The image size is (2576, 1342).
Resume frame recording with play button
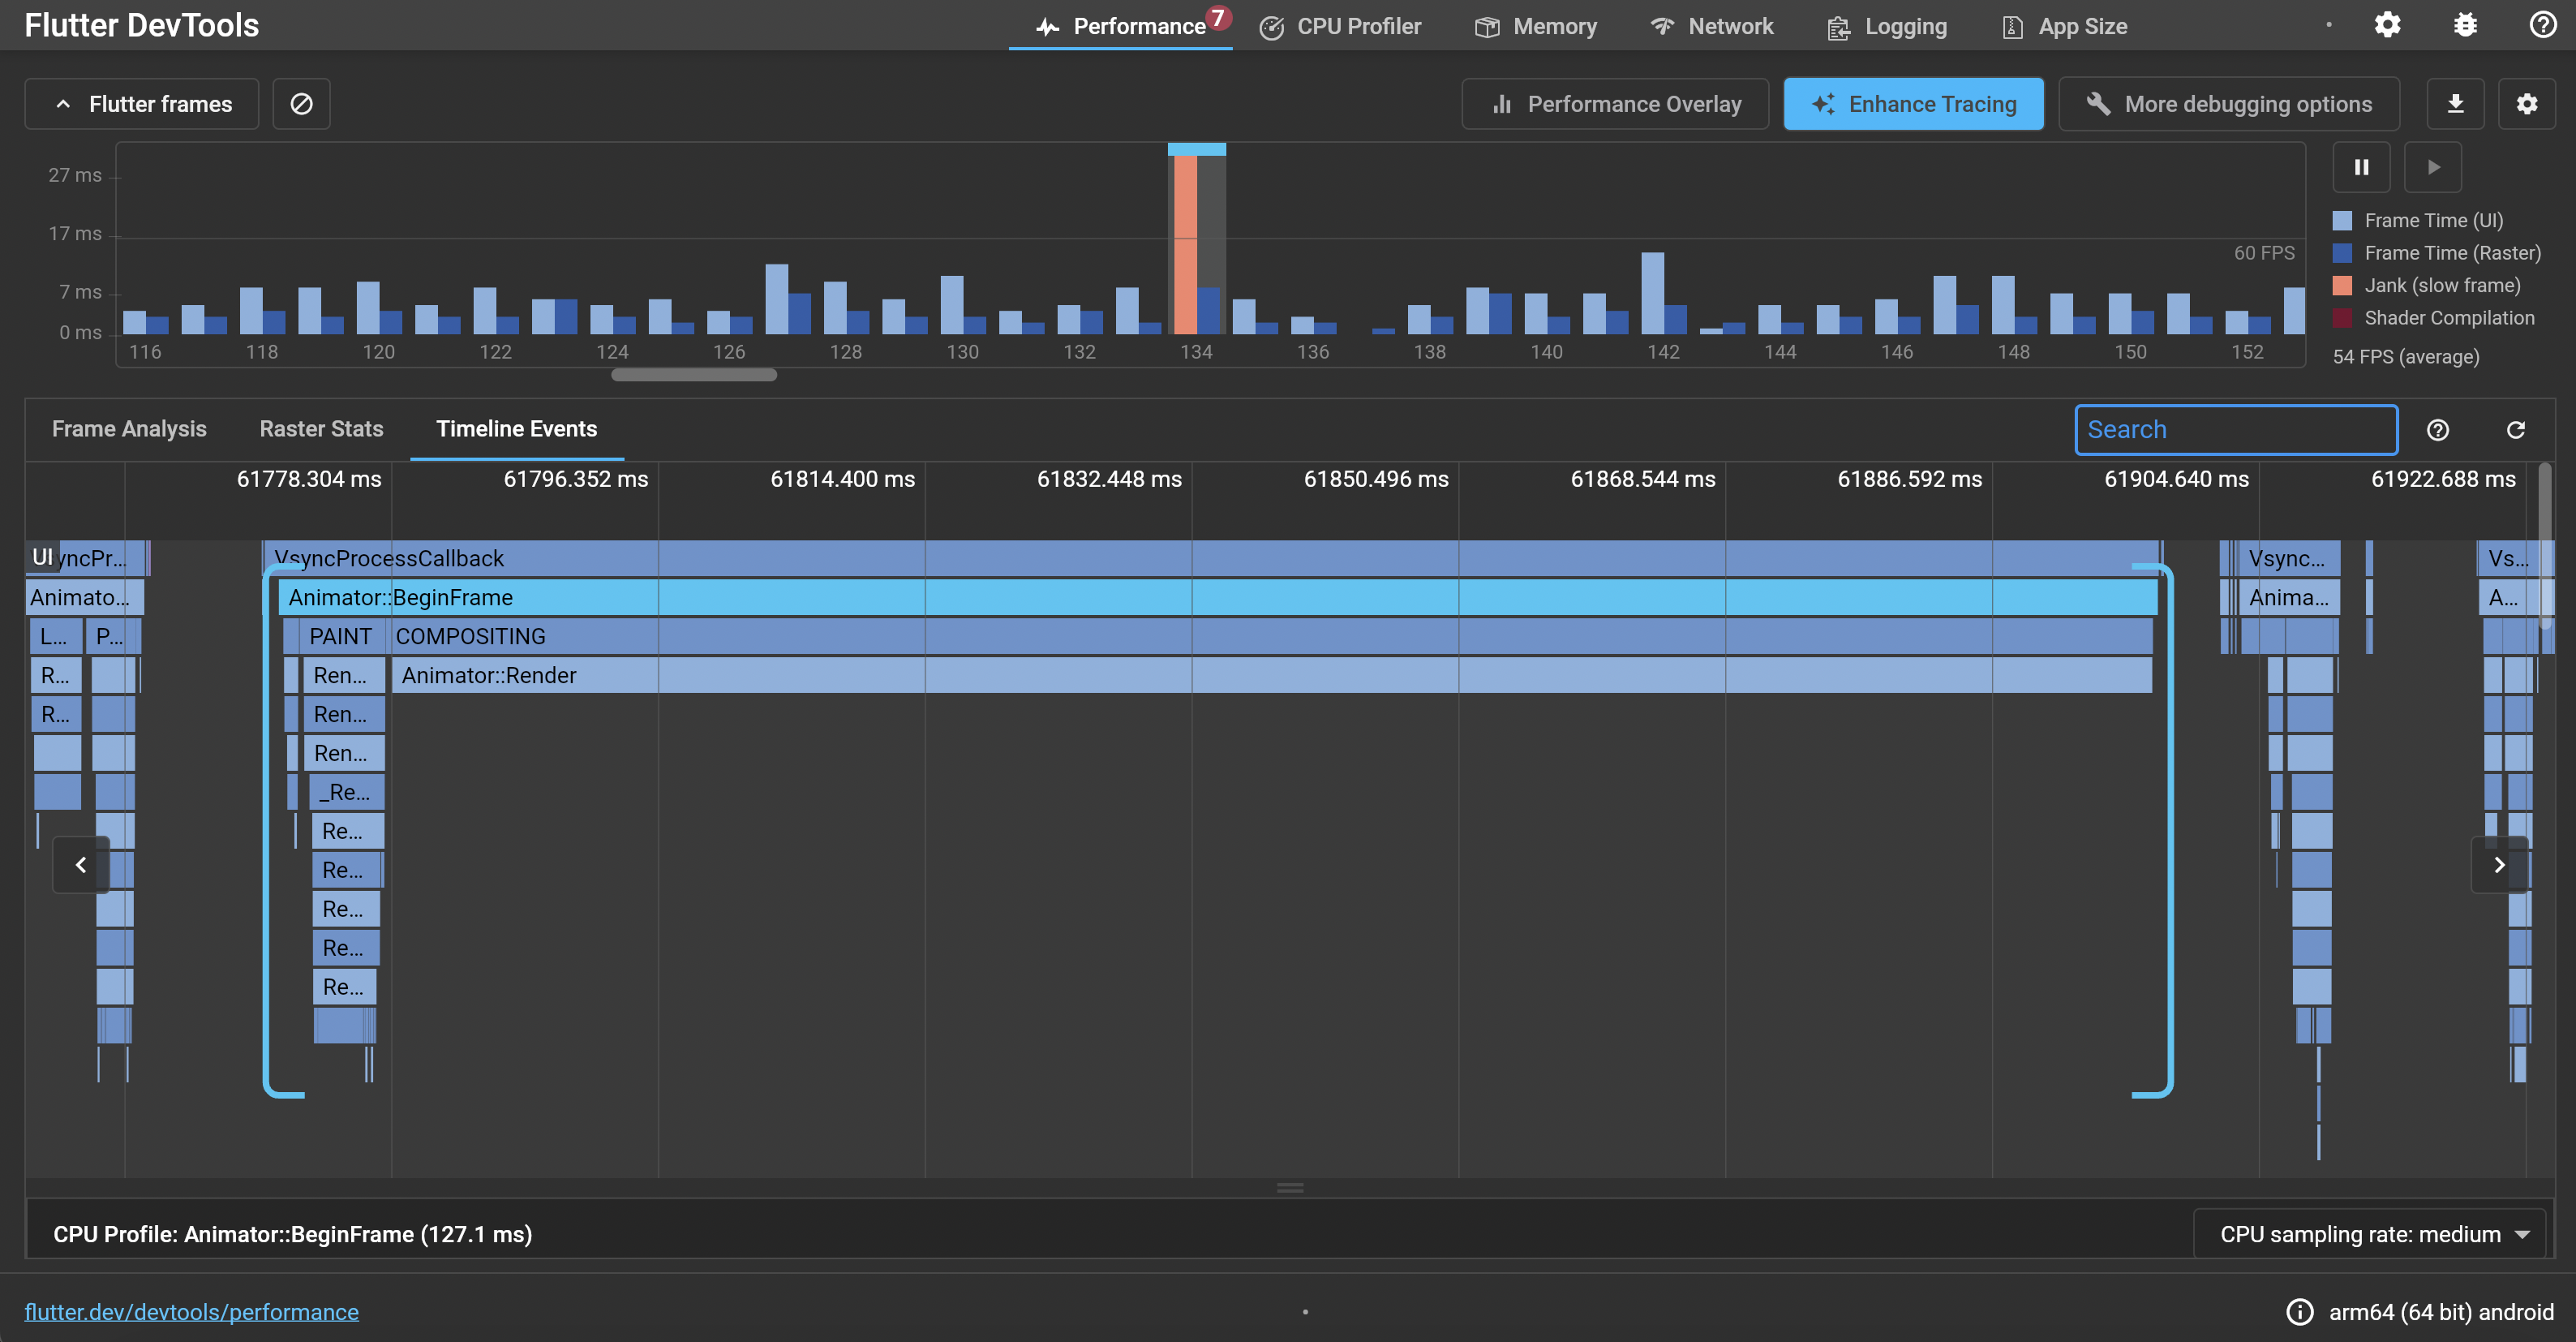click(2433, 167)
